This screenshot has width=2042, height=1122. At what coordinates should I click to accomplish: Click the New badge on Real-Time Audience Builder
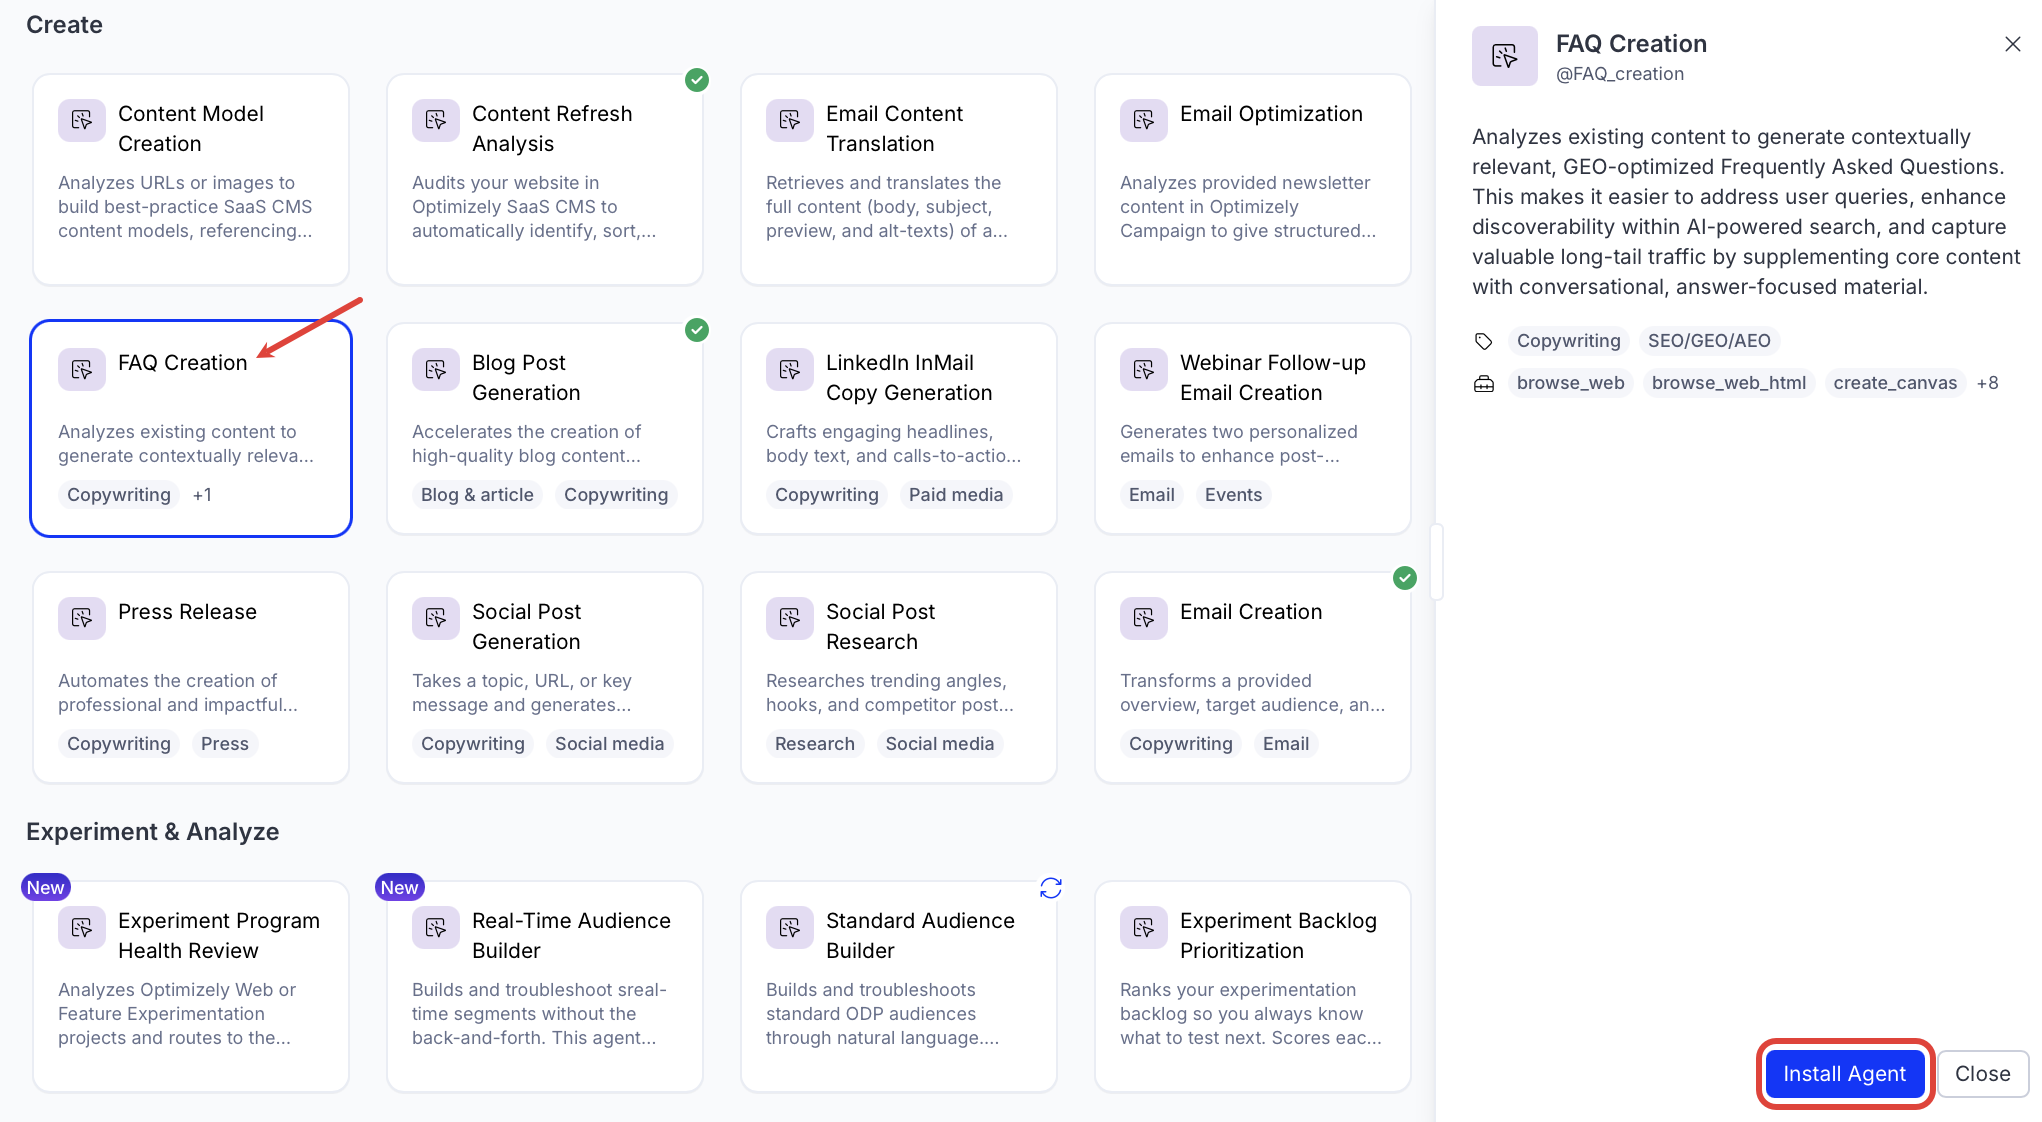pos(400,887)
